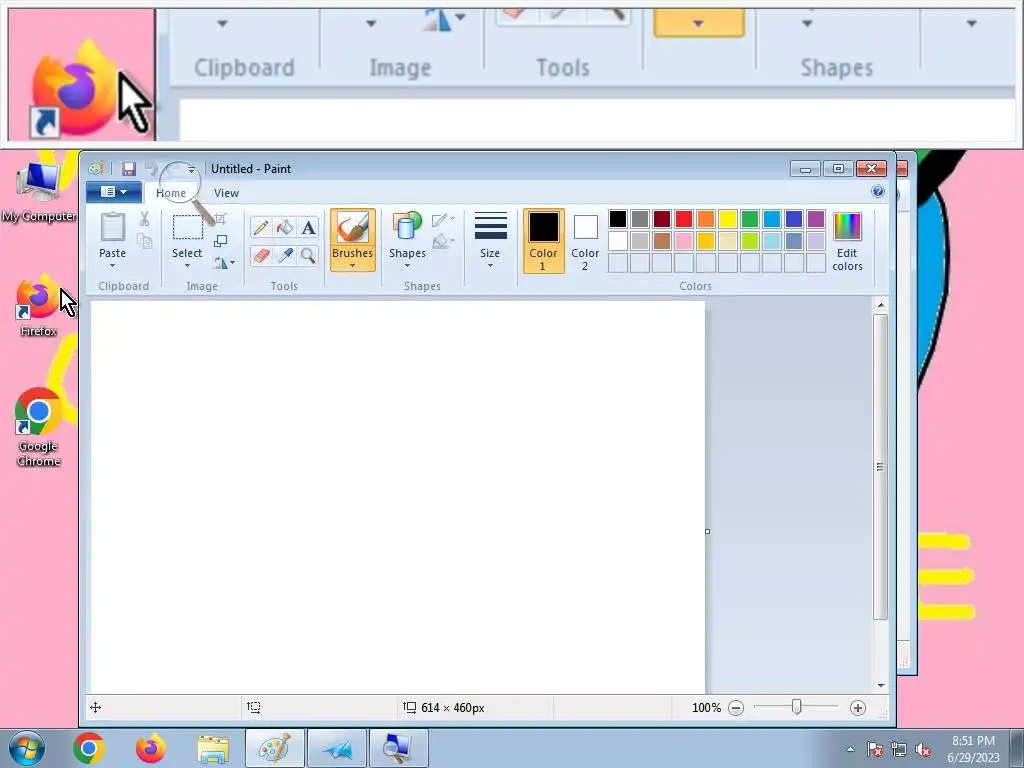Open the Windows Start menu
This screenshot has width=1024, height=768.
(27, 748)
